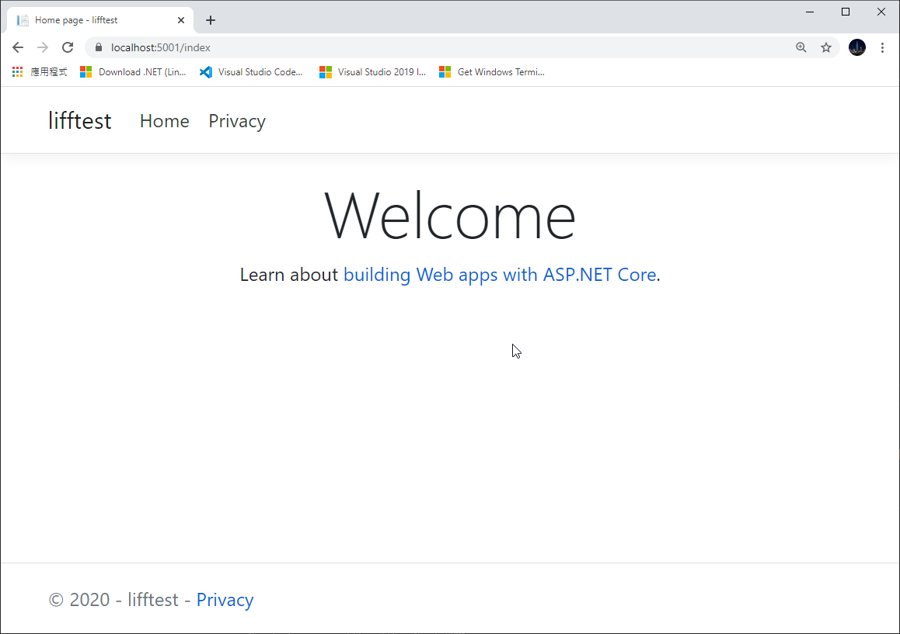Open Get Windows Terminal bookmark
Image resolution: width=900 pixels, height=634 pixels.
(x=491, y=72)
